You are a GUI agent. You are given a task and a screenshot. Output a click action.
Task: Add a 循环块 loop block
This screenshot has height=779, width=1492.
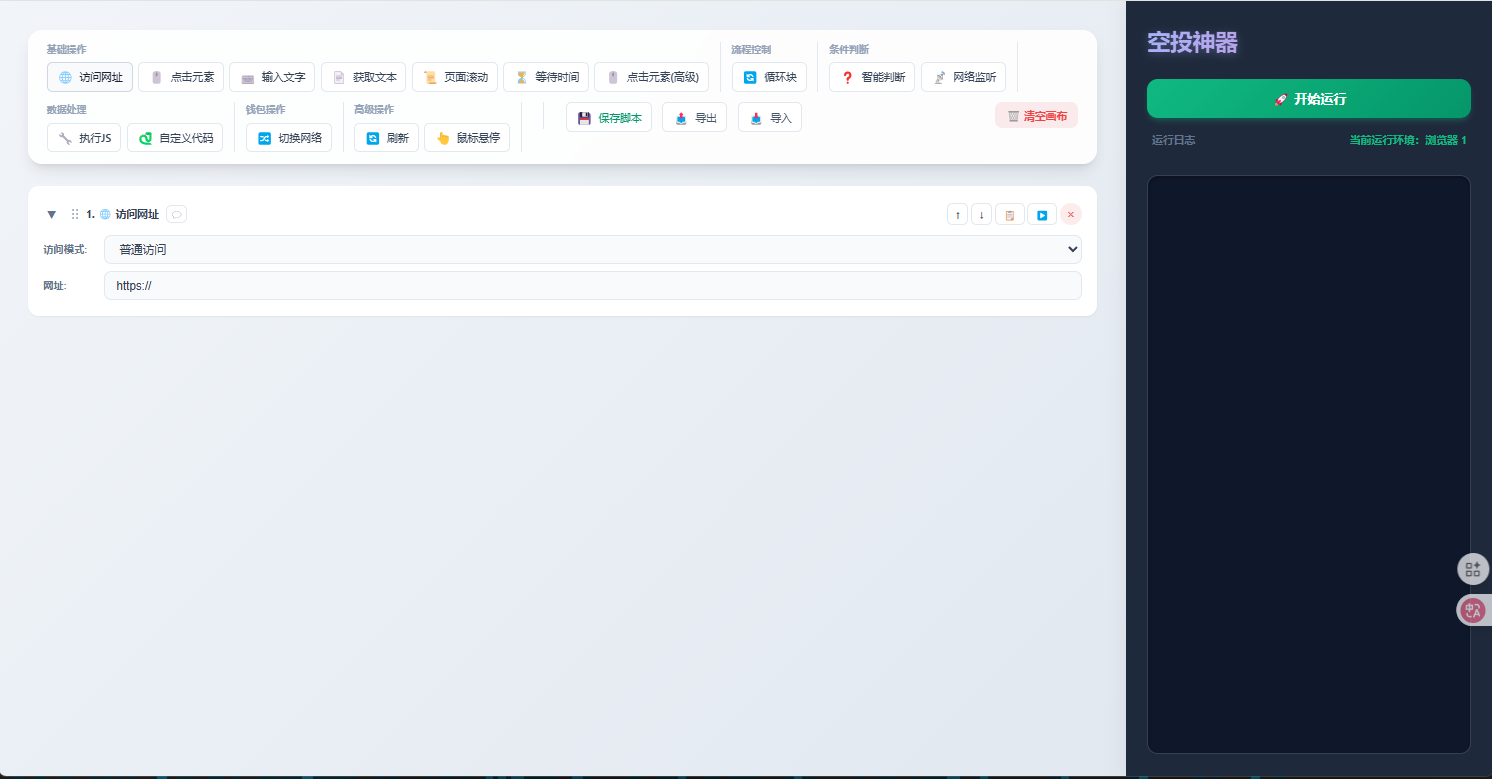coord(768,77)
